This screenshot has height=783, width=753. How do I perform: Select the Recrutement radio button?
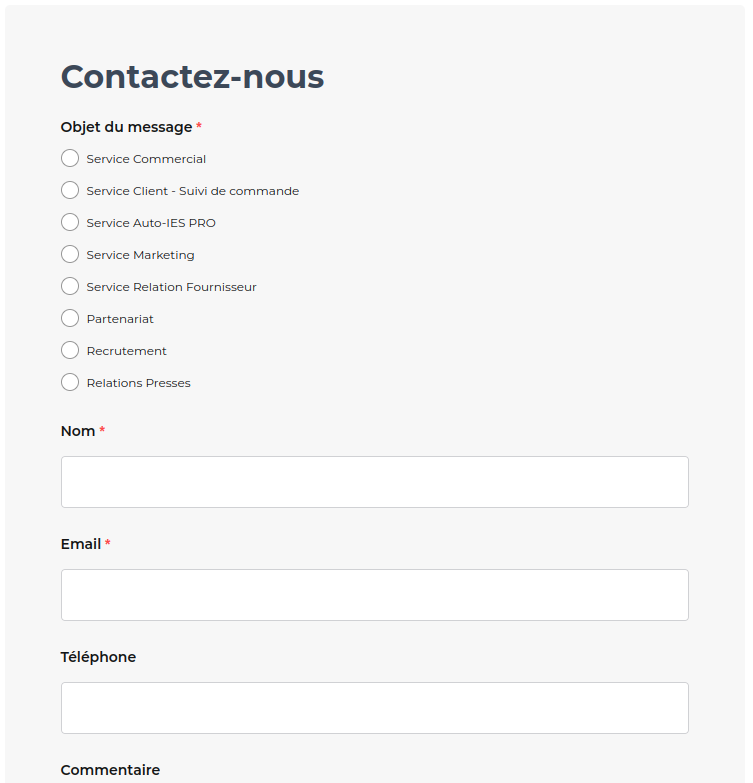70,350
